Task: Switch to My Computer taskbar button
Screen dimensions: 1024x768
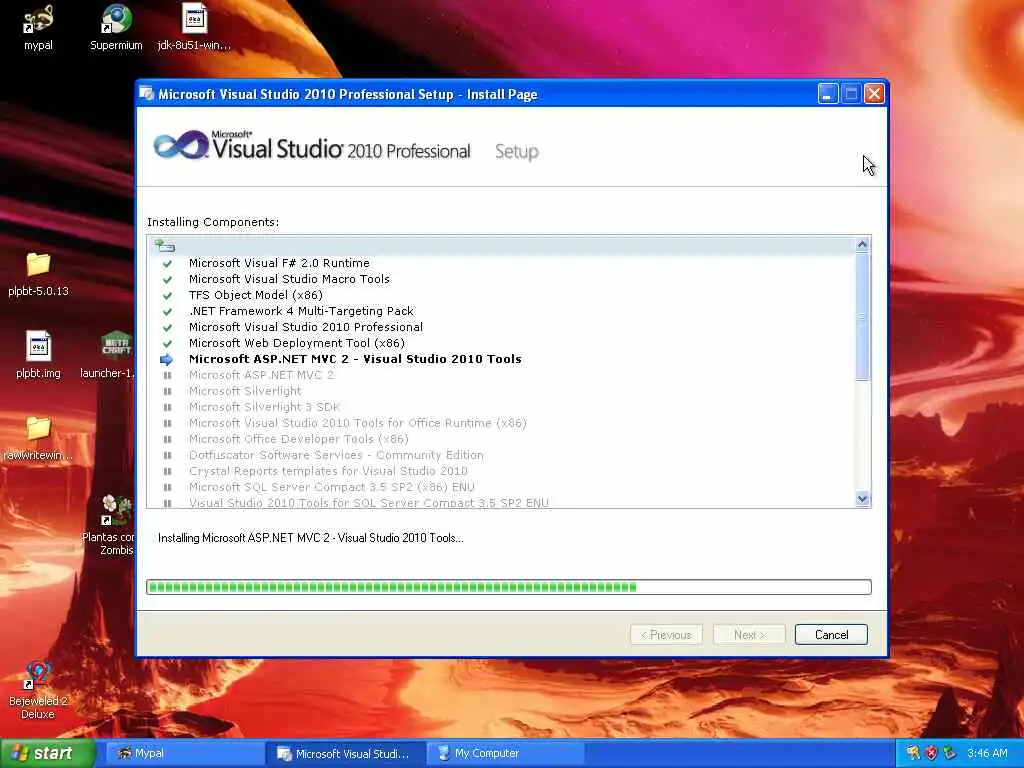Action: tap(504, 754)
